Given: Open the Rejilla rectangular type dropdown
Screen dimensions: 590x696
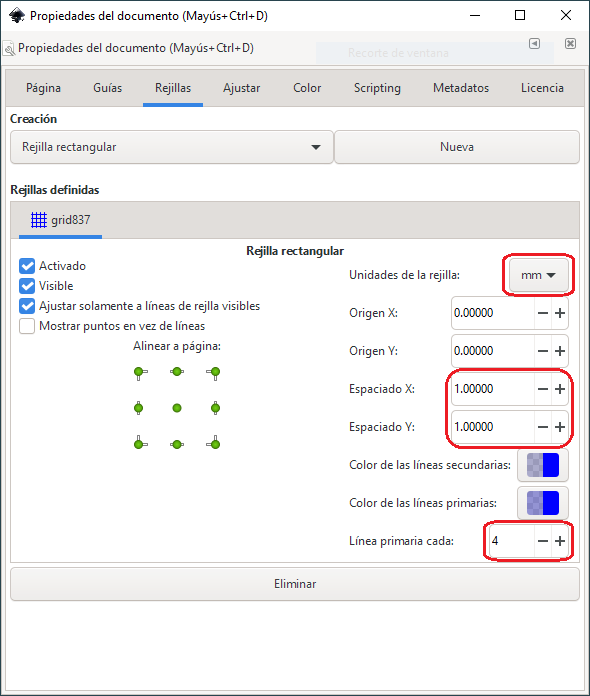Looking at the screenshot, I should pyautogui.click(x=172, y=147).
